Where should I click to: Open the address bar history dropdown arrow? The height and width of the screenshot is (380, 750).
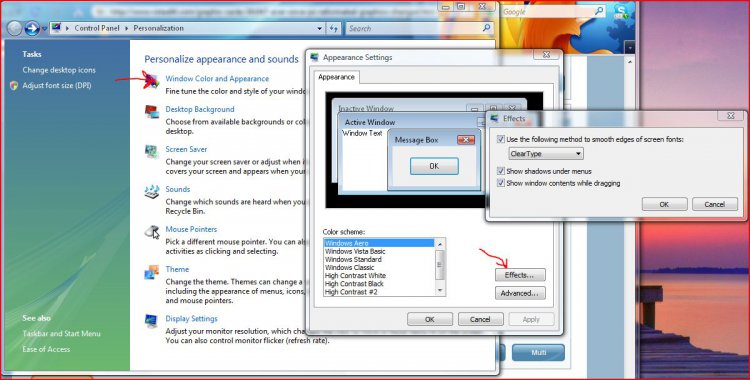pos(320,29)
